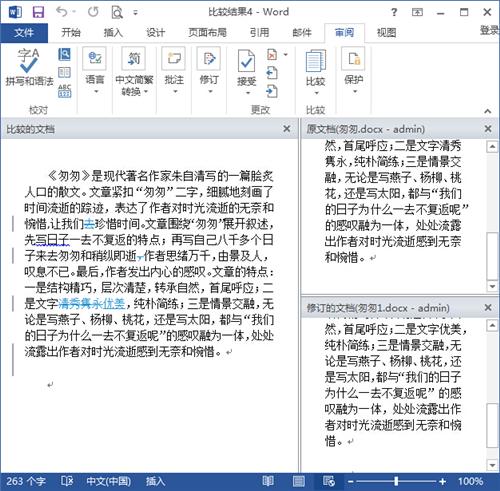
Task: Click the Reject change icon
Action: (272, 54)
